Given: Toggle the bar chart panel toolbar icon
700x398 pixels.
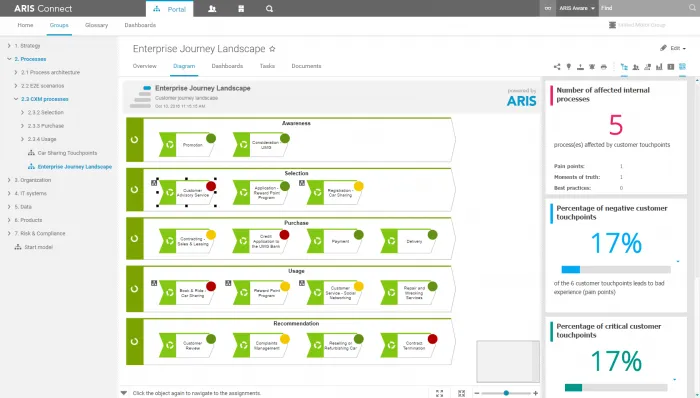Looking at the screenshot, I should [x=659, y=67].
